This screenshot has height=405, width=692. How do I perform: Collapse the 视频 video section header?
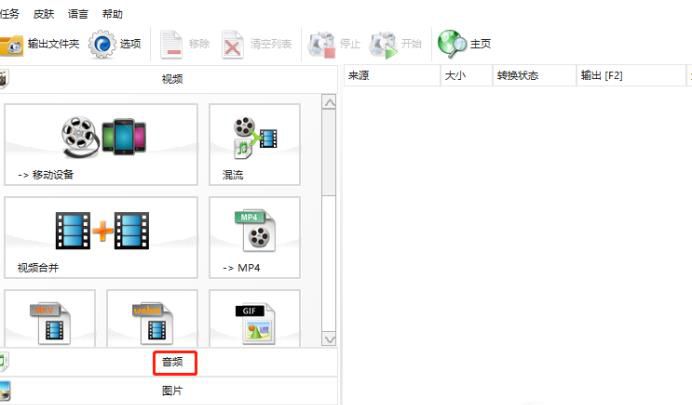172,79
